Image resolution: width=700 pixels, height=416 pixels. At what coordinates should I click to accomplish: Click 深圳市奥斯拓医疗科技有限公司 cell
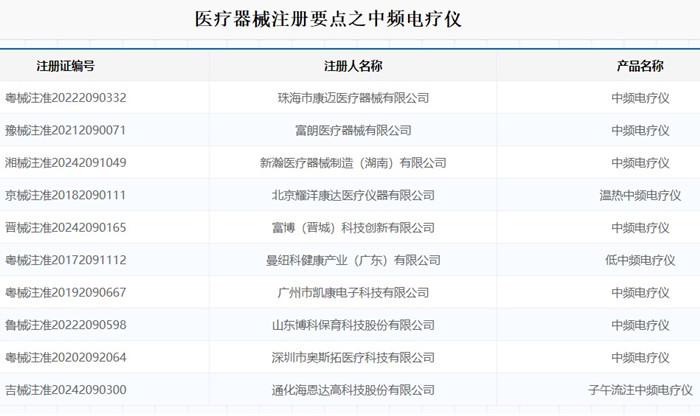point(353,357)
